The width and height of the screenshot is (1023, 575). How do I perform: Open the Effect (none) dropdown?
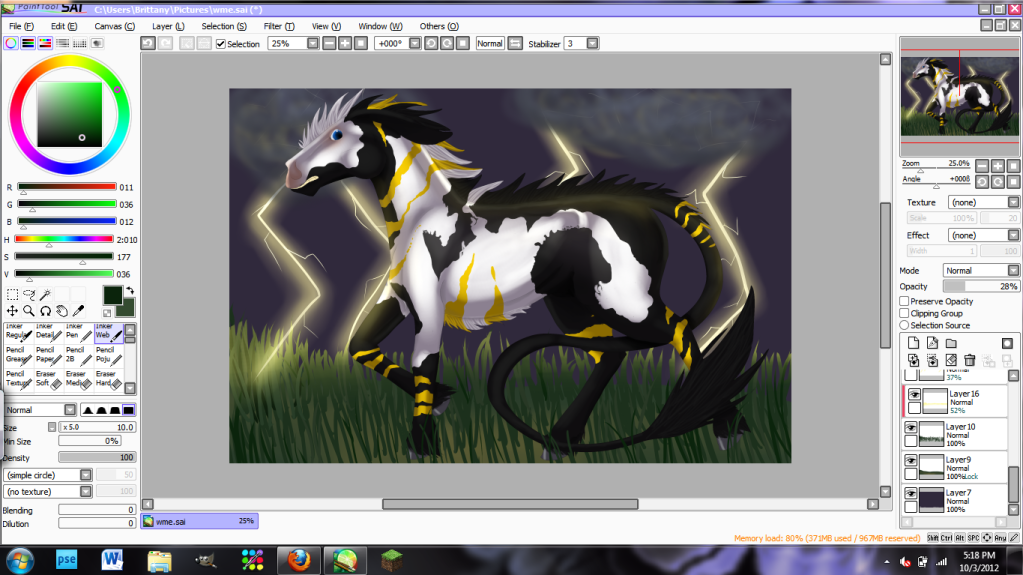click(1013, 235)
